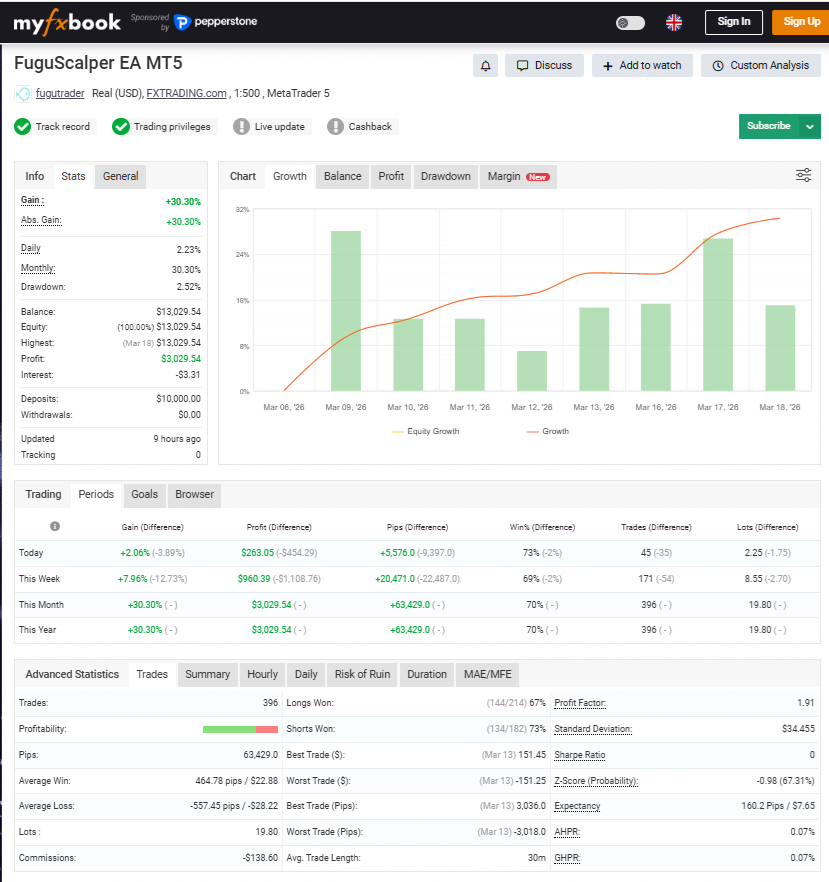829x882 pixels.
Task: Select the Profit chart tab
Action: [x=391, y=177]
